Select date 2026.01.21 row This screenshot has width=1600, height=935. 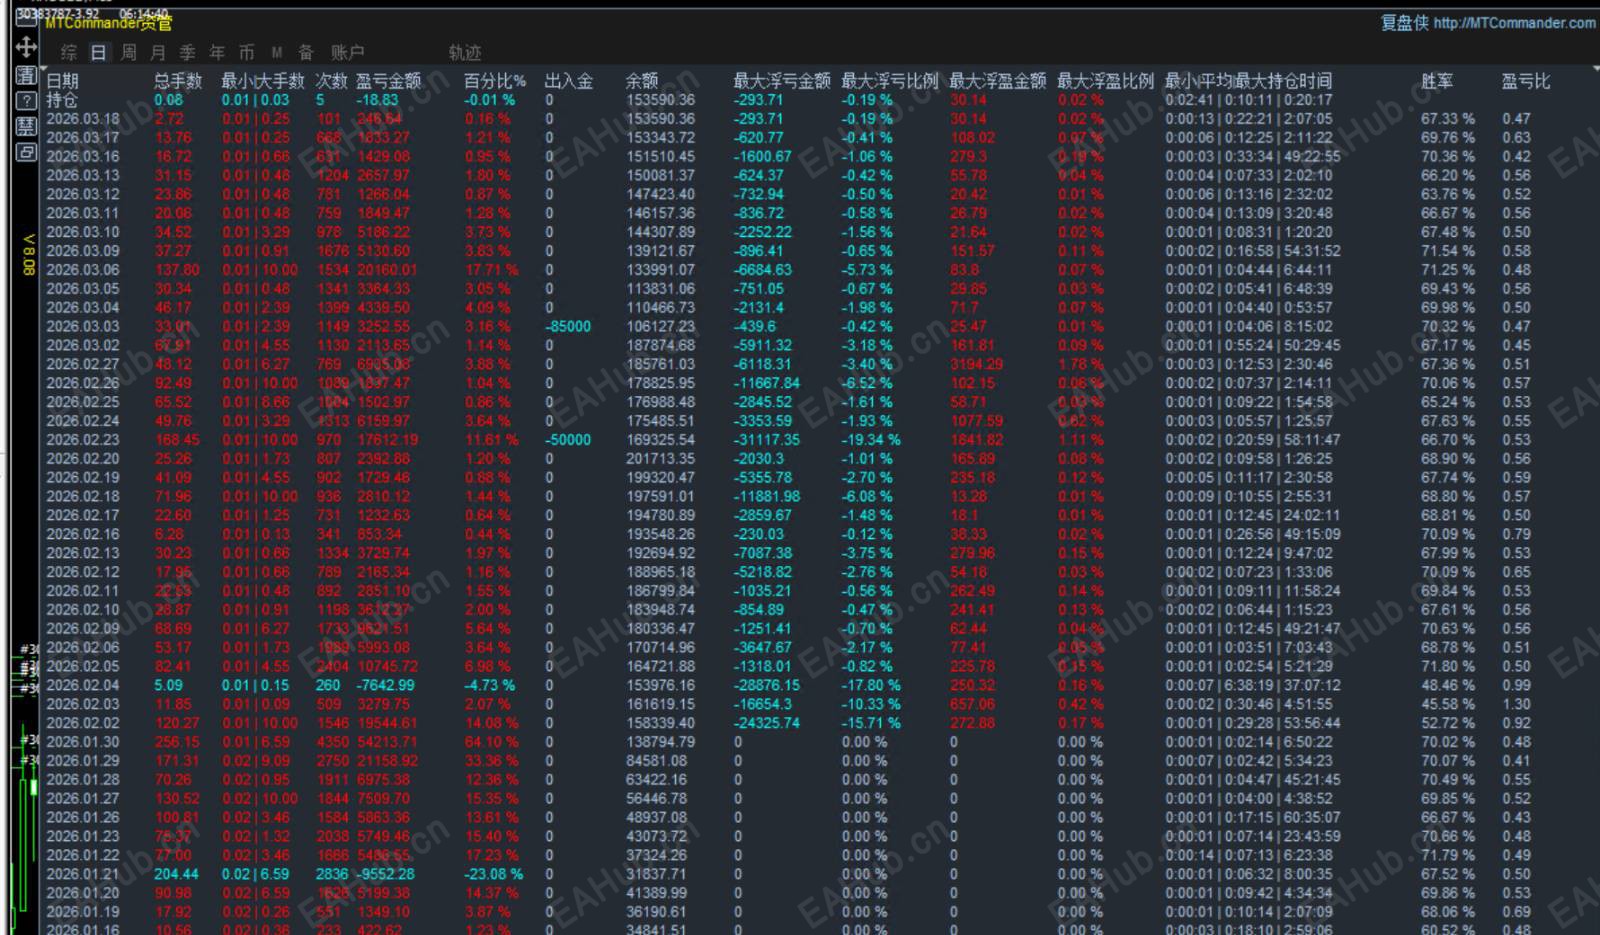point(83,875)
